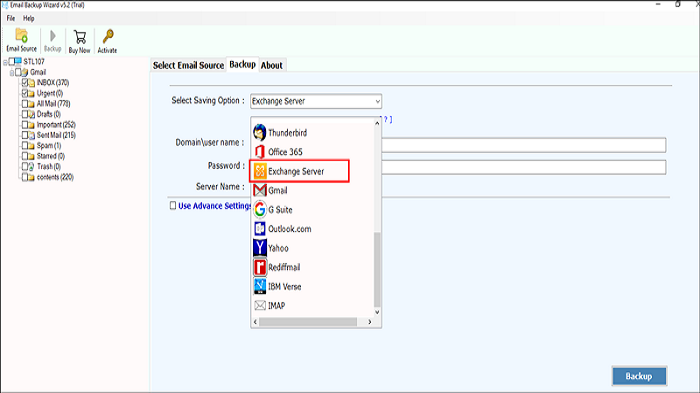Uncheck the Urgent (0) checkbox
The height and width of the screenshot is (393, 700).
25,93
